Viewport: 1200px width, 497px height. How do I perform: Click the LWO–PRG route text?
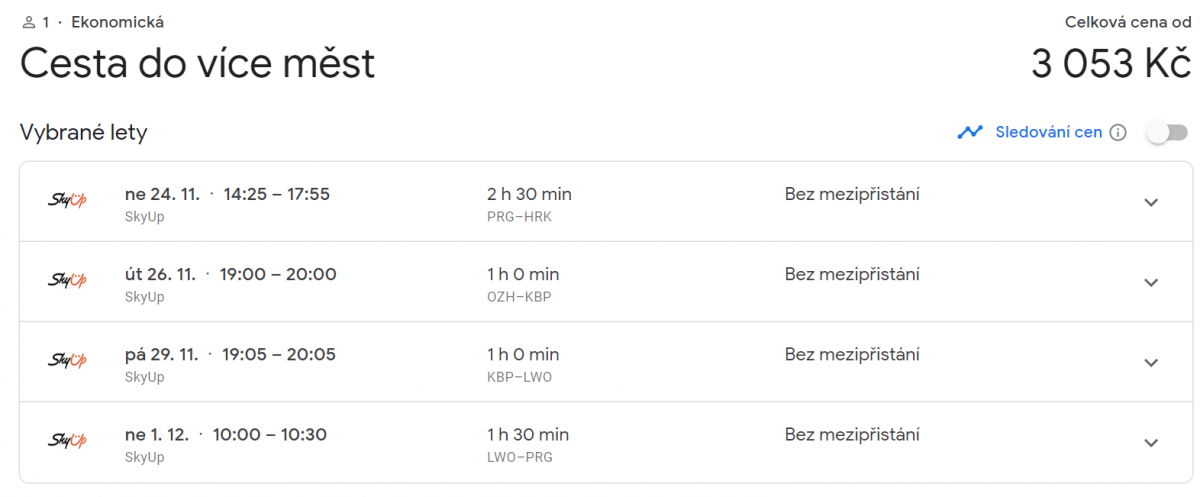(x=519, y=457)
